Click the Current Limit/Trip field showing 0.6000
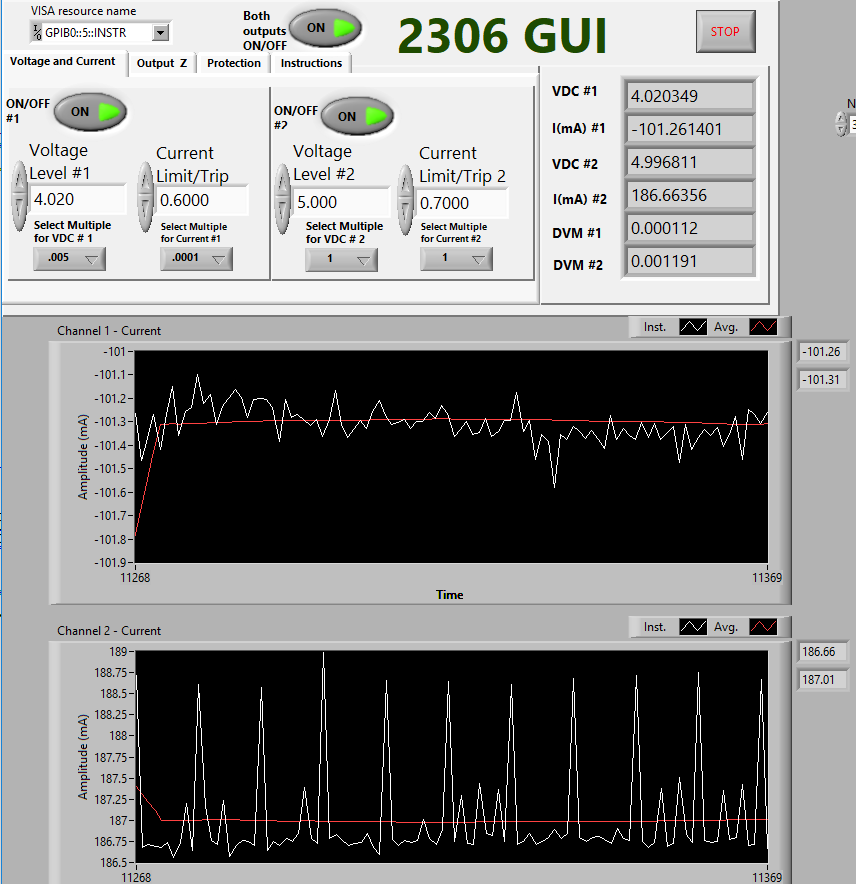Image resolution: width=856 pixels, height=884 pixels. pyautogui.click(x=202, y=201)
